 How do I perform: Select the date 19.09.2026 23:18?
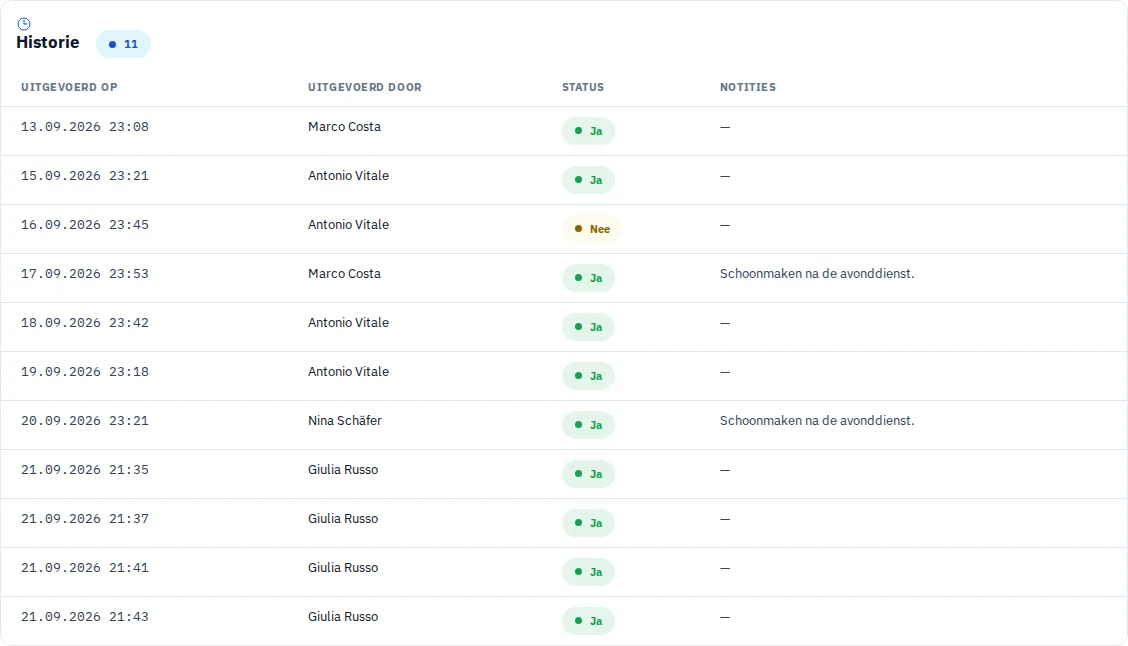tap(85, 372)
